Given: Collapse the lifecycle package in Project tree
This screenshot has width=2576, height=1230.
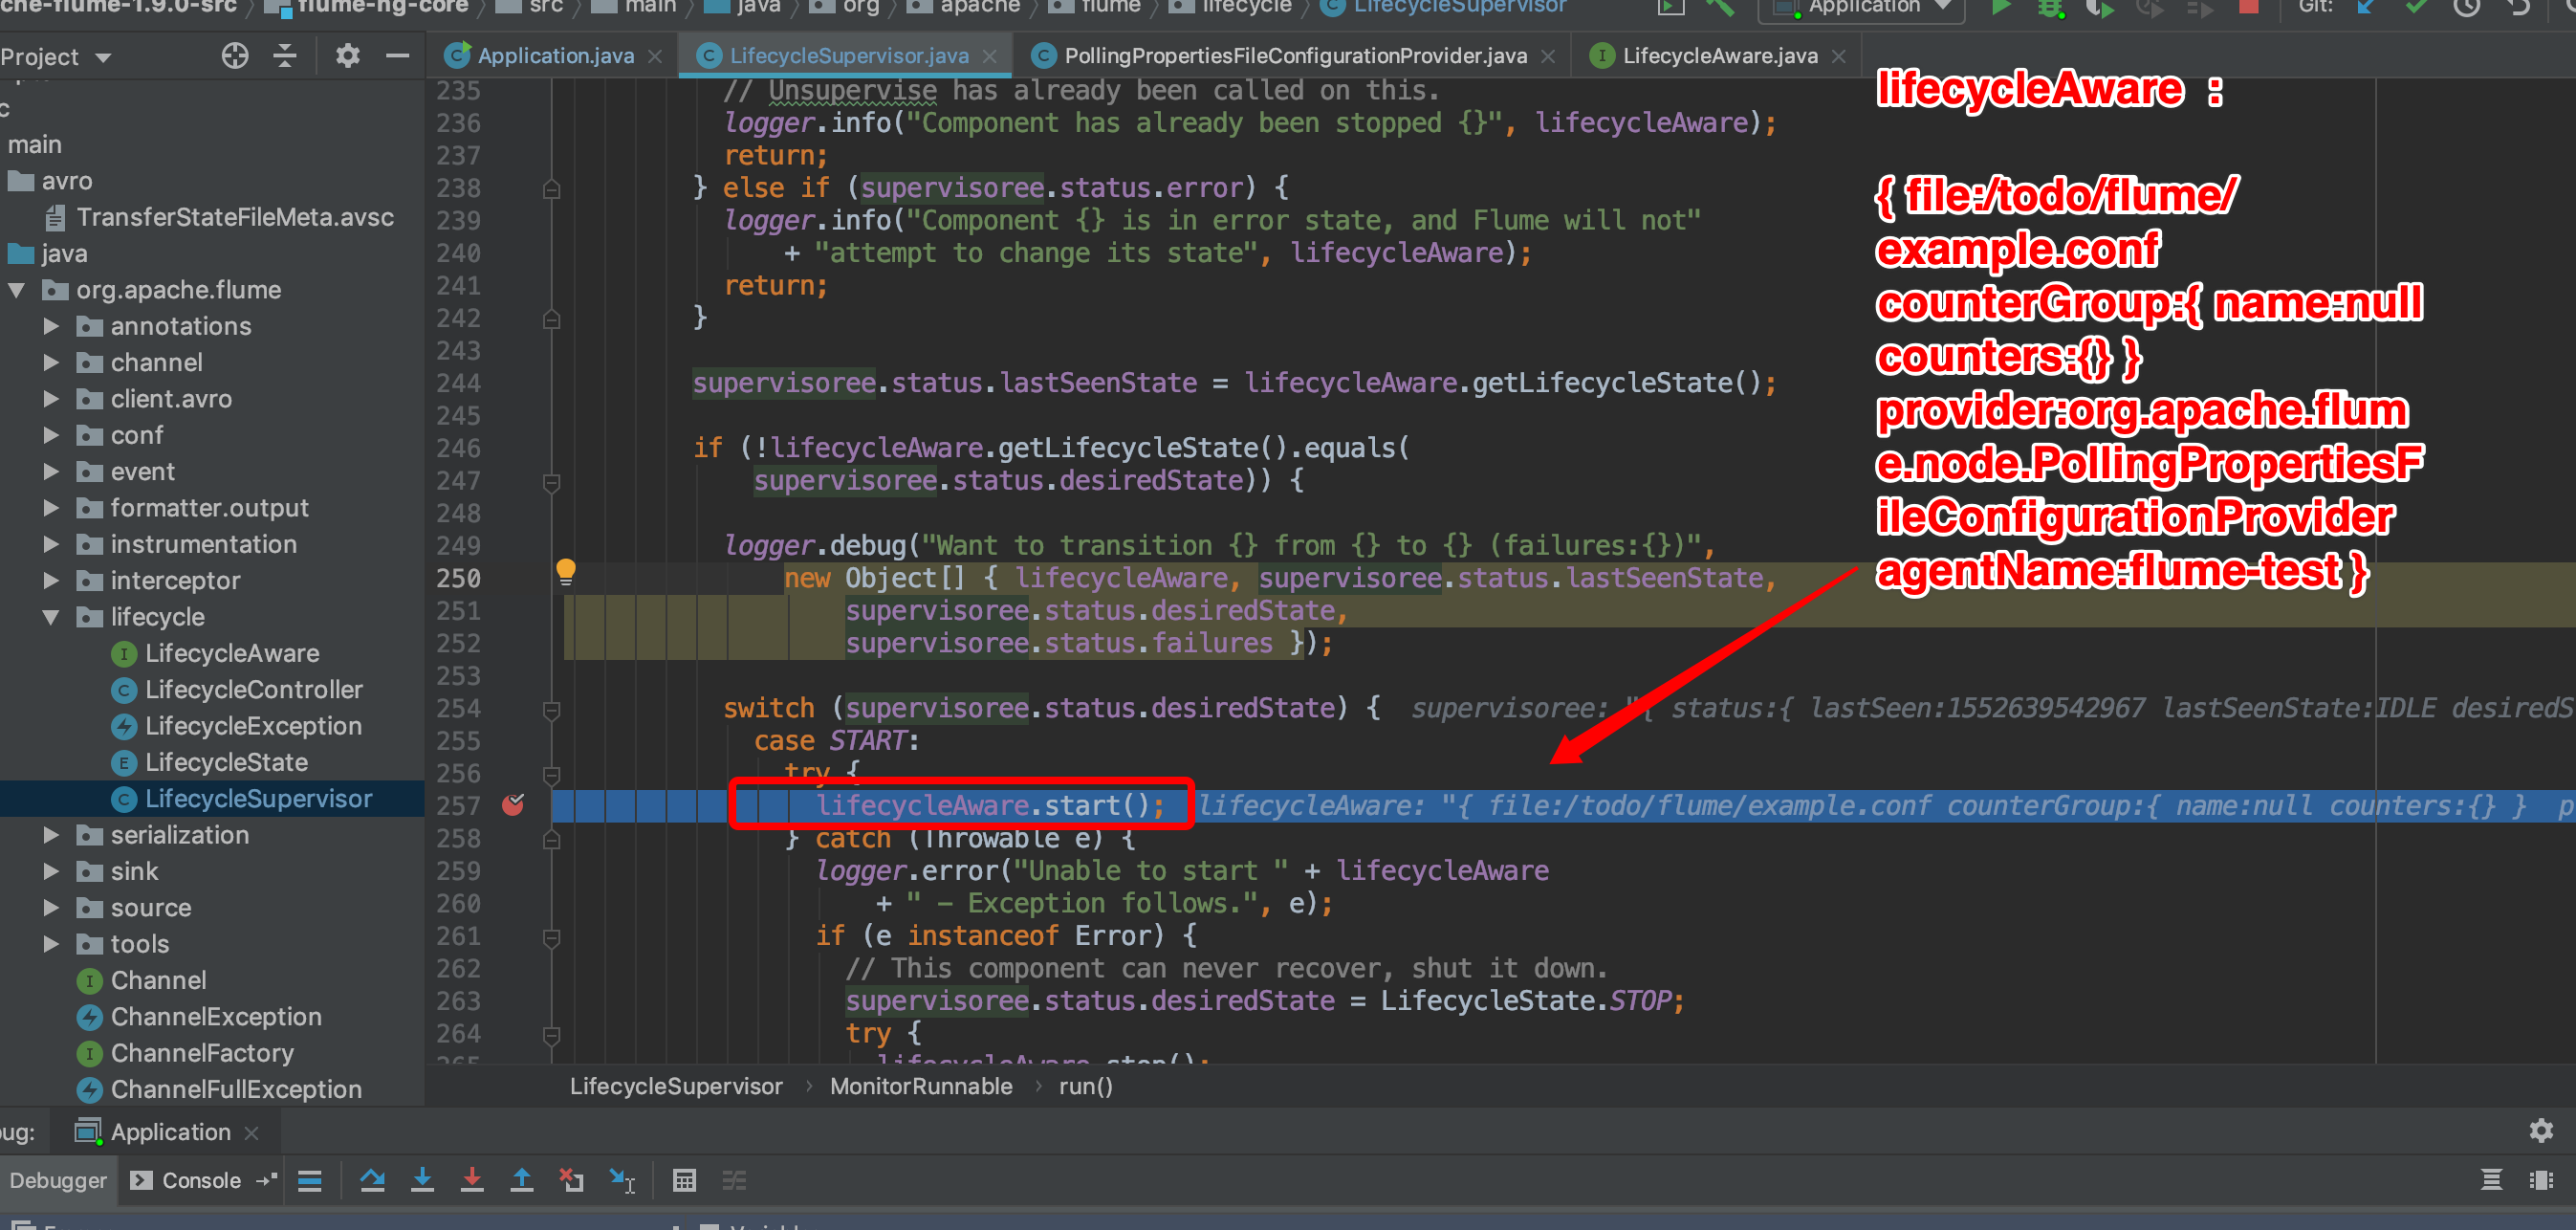Looking at the screenshot, I should tap(52, 617).
